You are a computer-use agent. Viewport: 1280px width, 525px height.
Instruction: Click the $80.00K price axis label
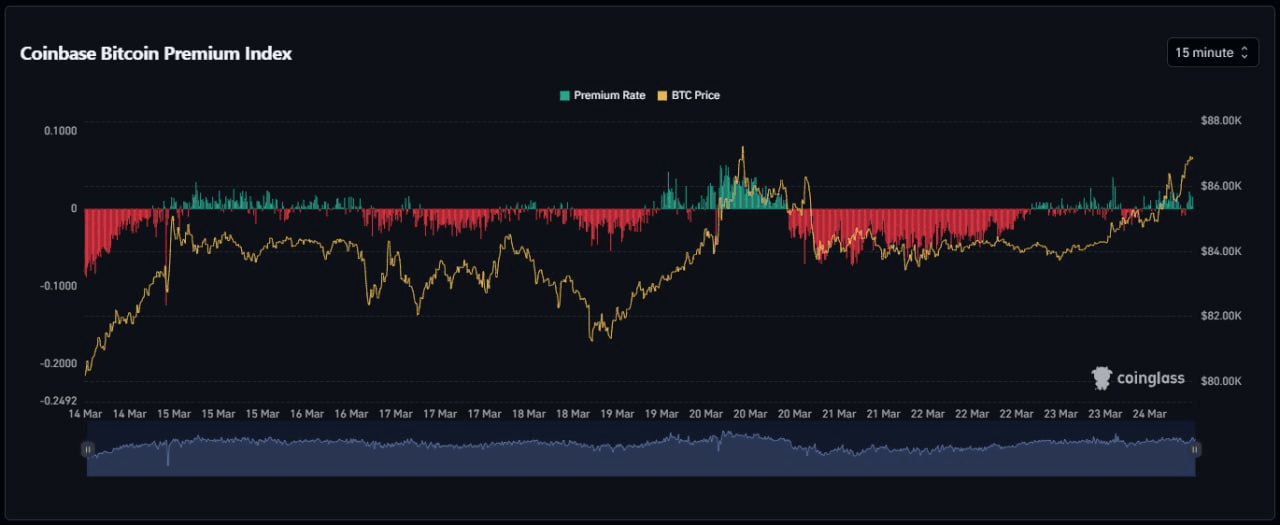[x=1221, y=381]
